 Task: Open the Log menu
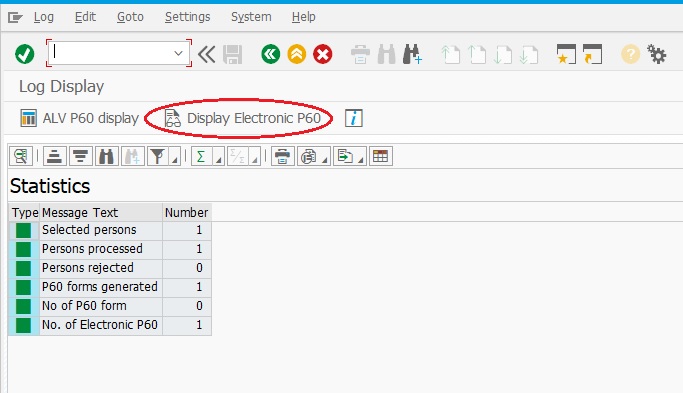44,17
